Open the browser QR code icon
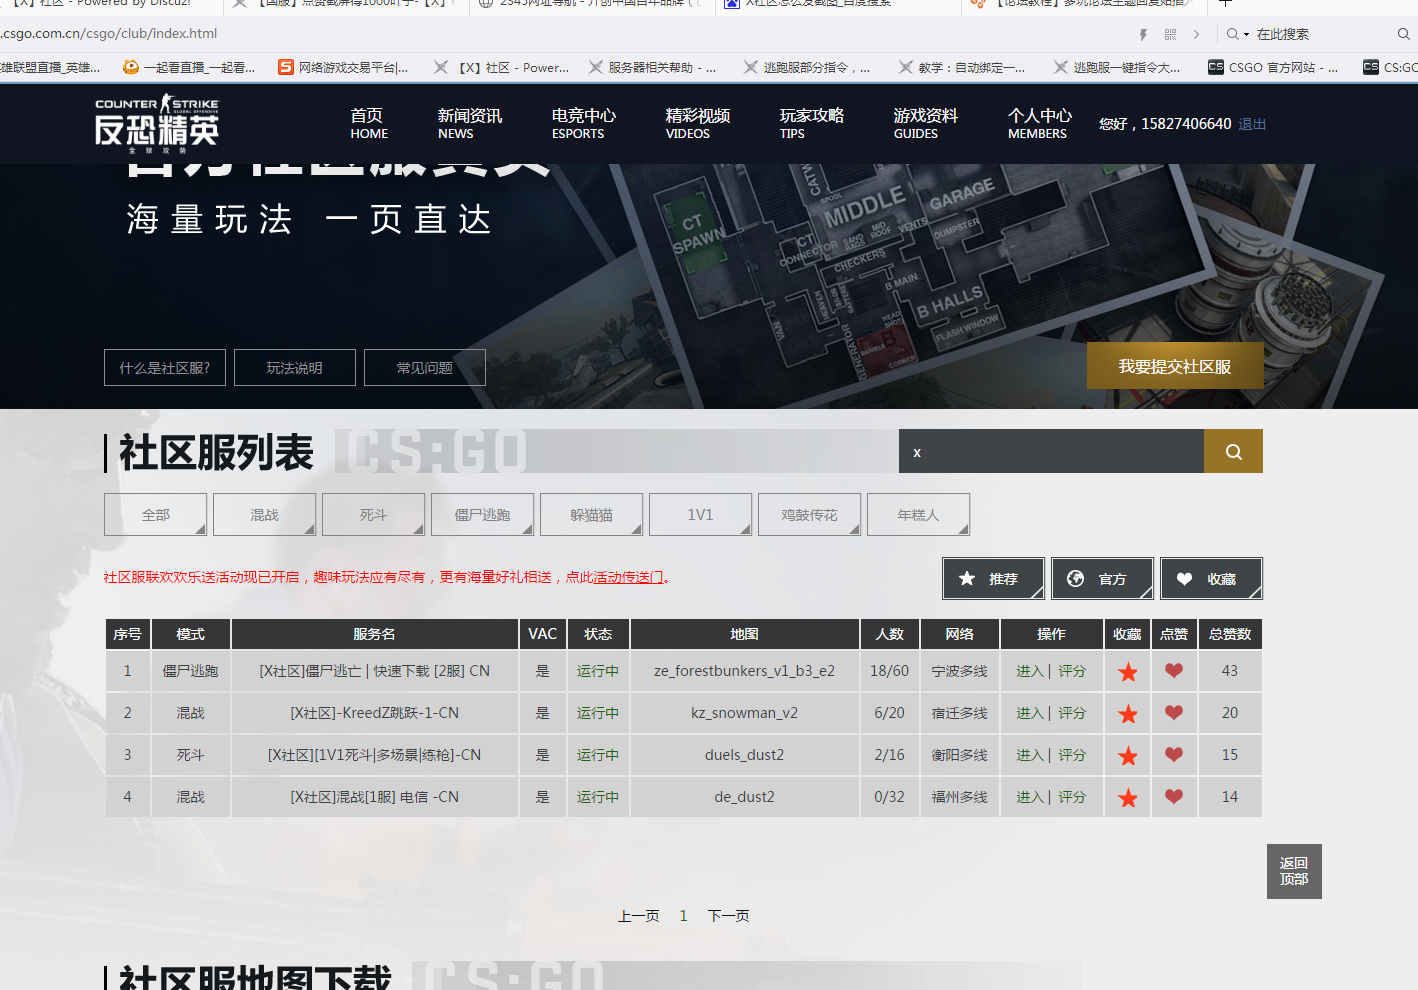 click(1170, 34)
